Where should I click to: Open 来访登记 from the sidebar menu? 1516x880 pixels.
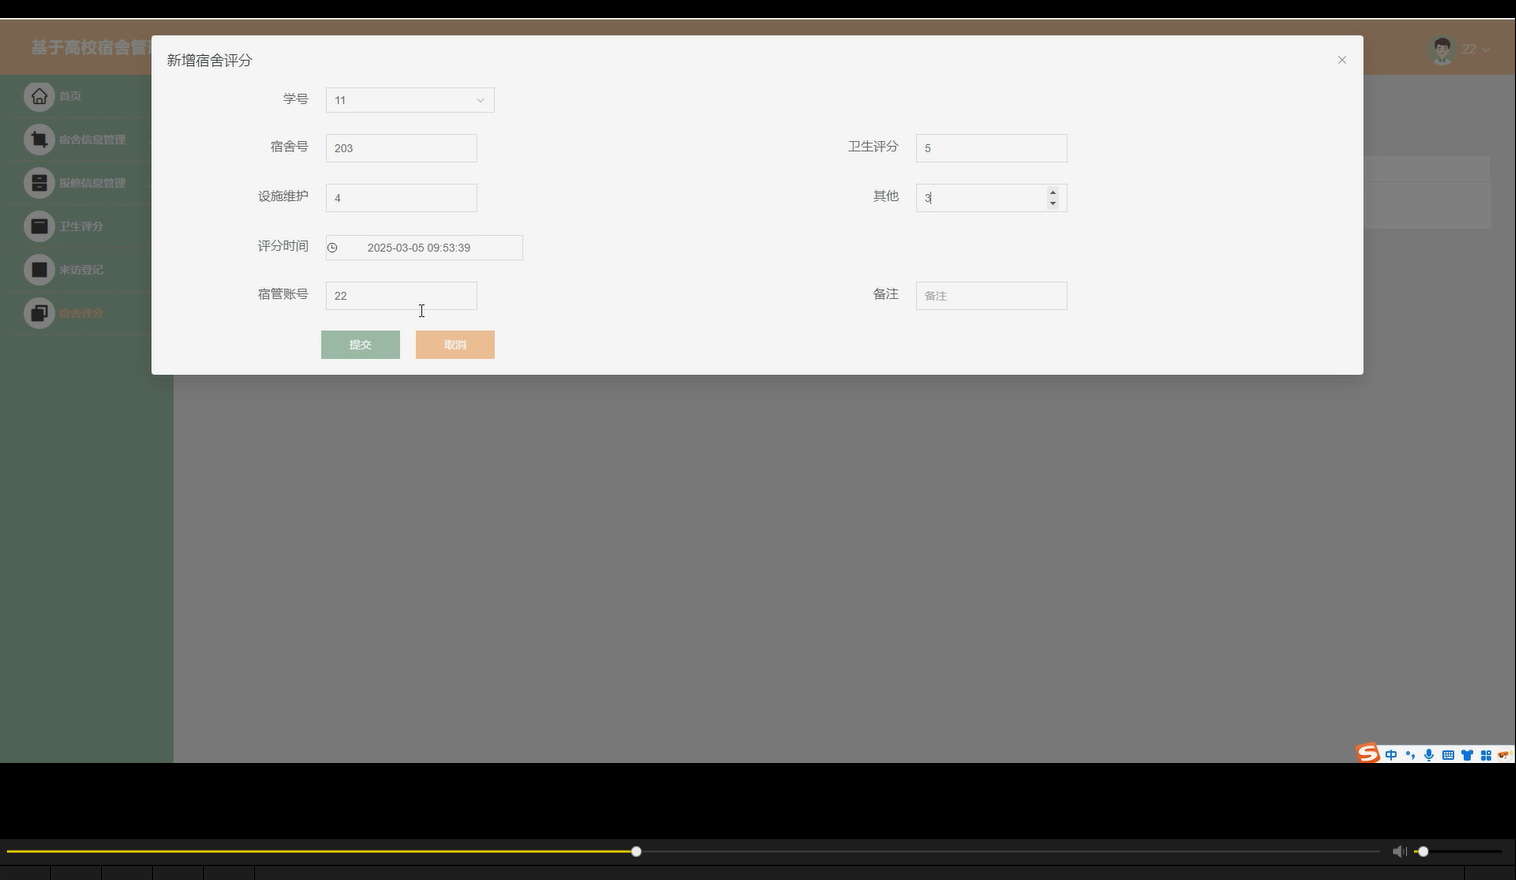(x=39, y=269)
